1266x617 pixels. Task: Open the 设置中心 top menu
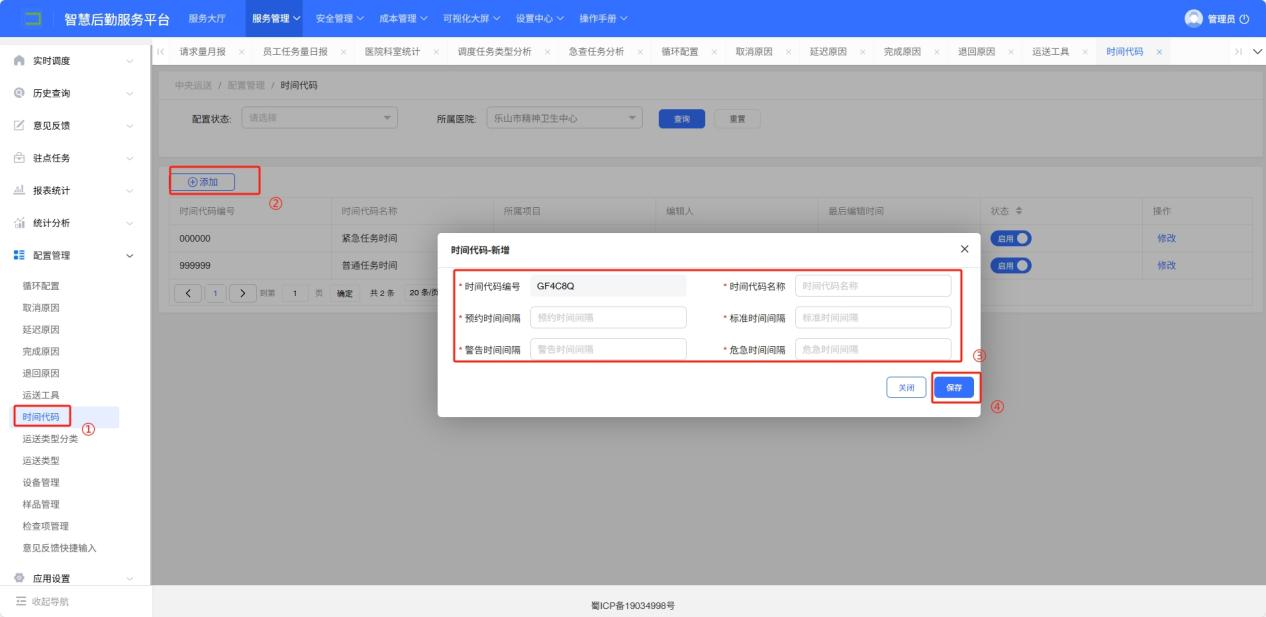pos(540,19)
